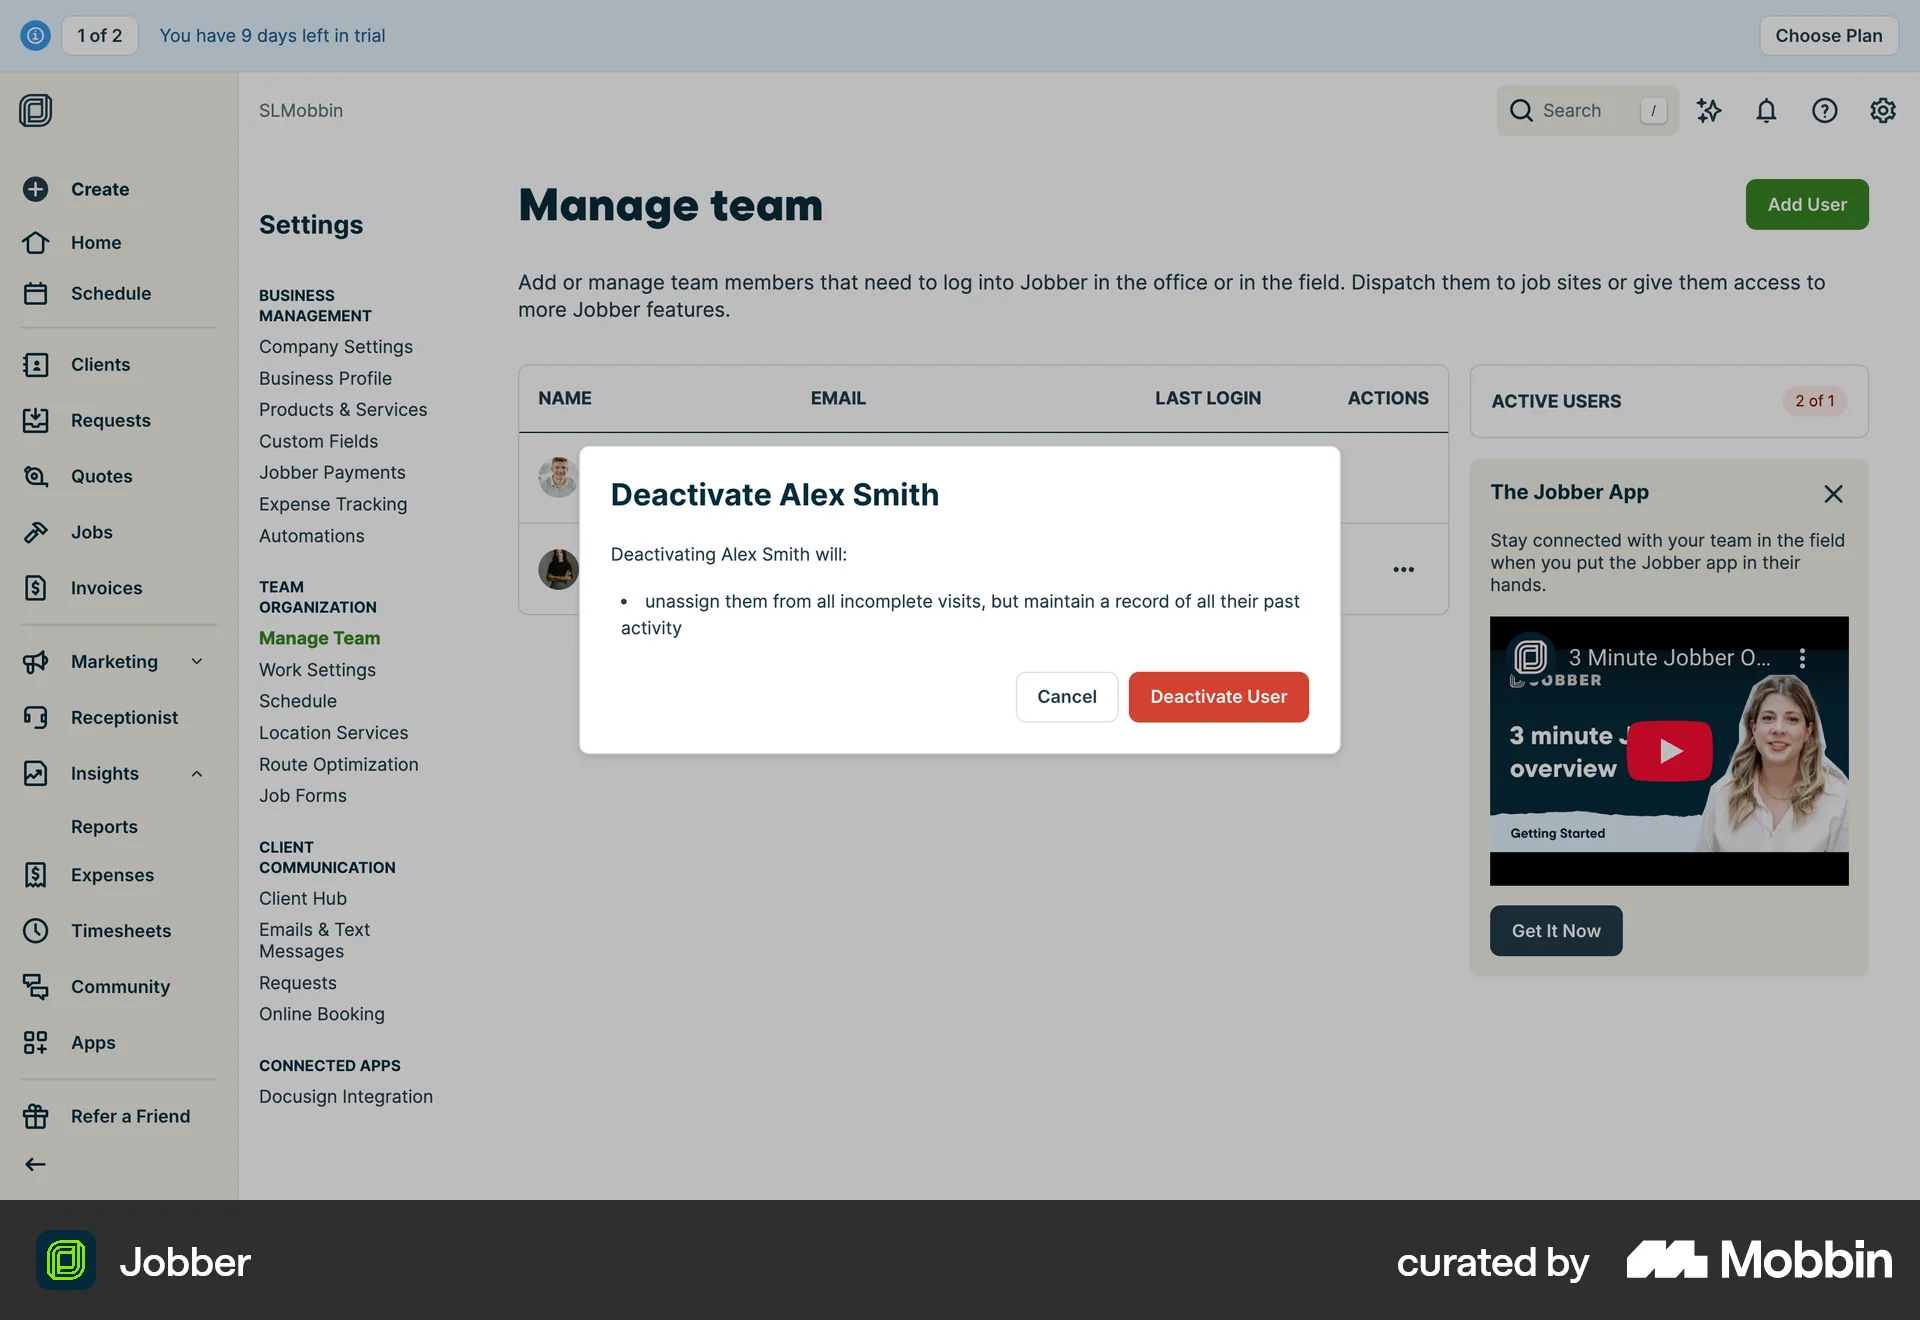Collapse the sidebar with the arrow icon
Image resolution: width=1920 pixels, height=1320 pixels.
(35, 1164)
